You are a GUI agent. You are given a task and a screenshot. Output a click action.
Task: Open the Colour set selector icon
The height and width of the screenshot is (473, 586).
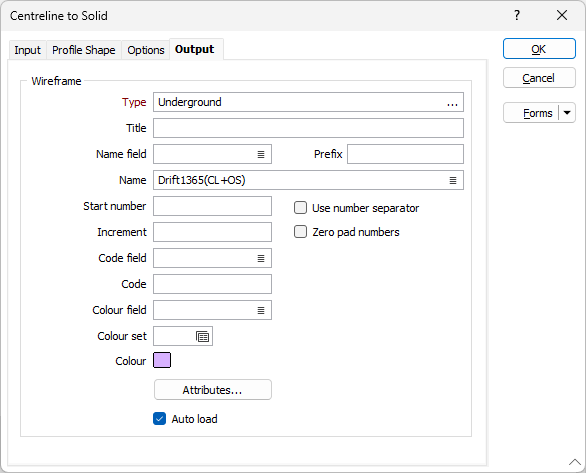[203, 336]
